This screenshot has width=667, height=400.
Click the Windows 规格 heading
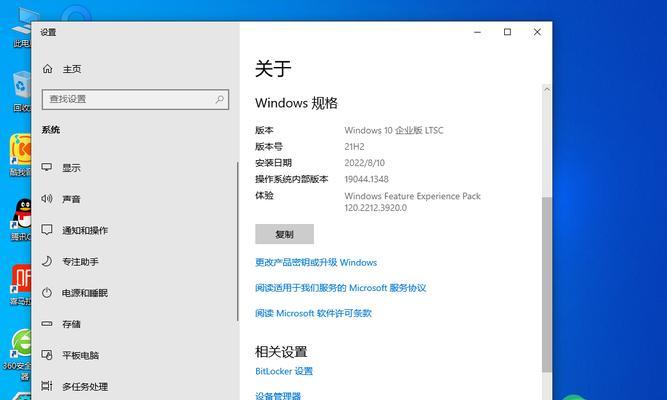click(296, 103)
